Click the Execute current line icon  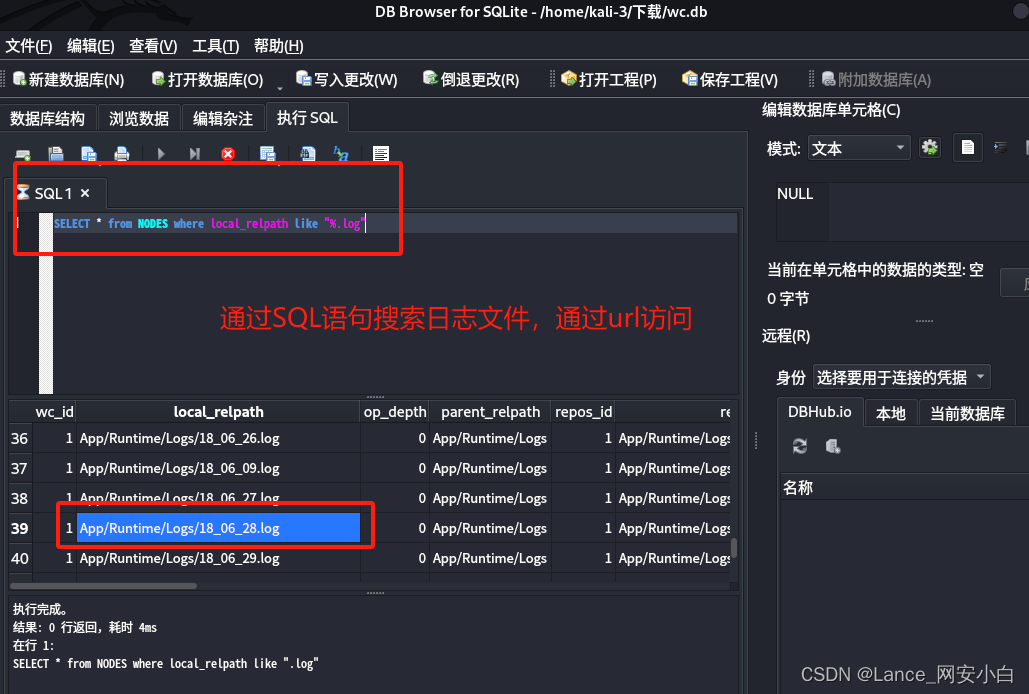(194, 153)
